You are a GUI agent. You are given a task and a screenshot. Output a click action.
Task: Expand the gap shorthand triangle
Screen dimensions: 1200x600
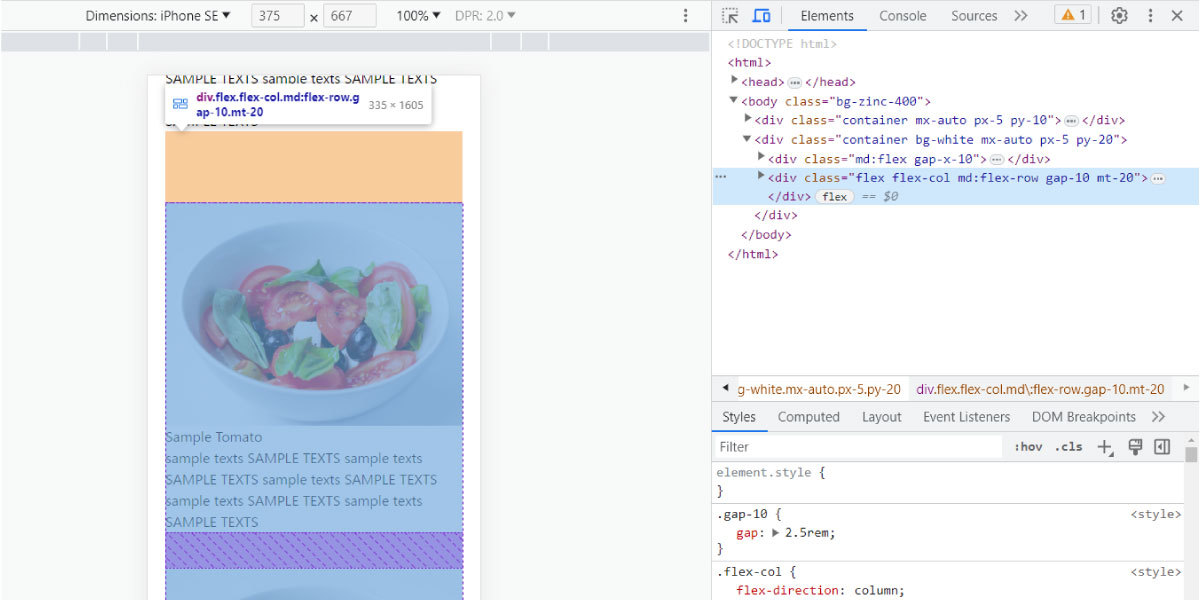pos(777,533)
